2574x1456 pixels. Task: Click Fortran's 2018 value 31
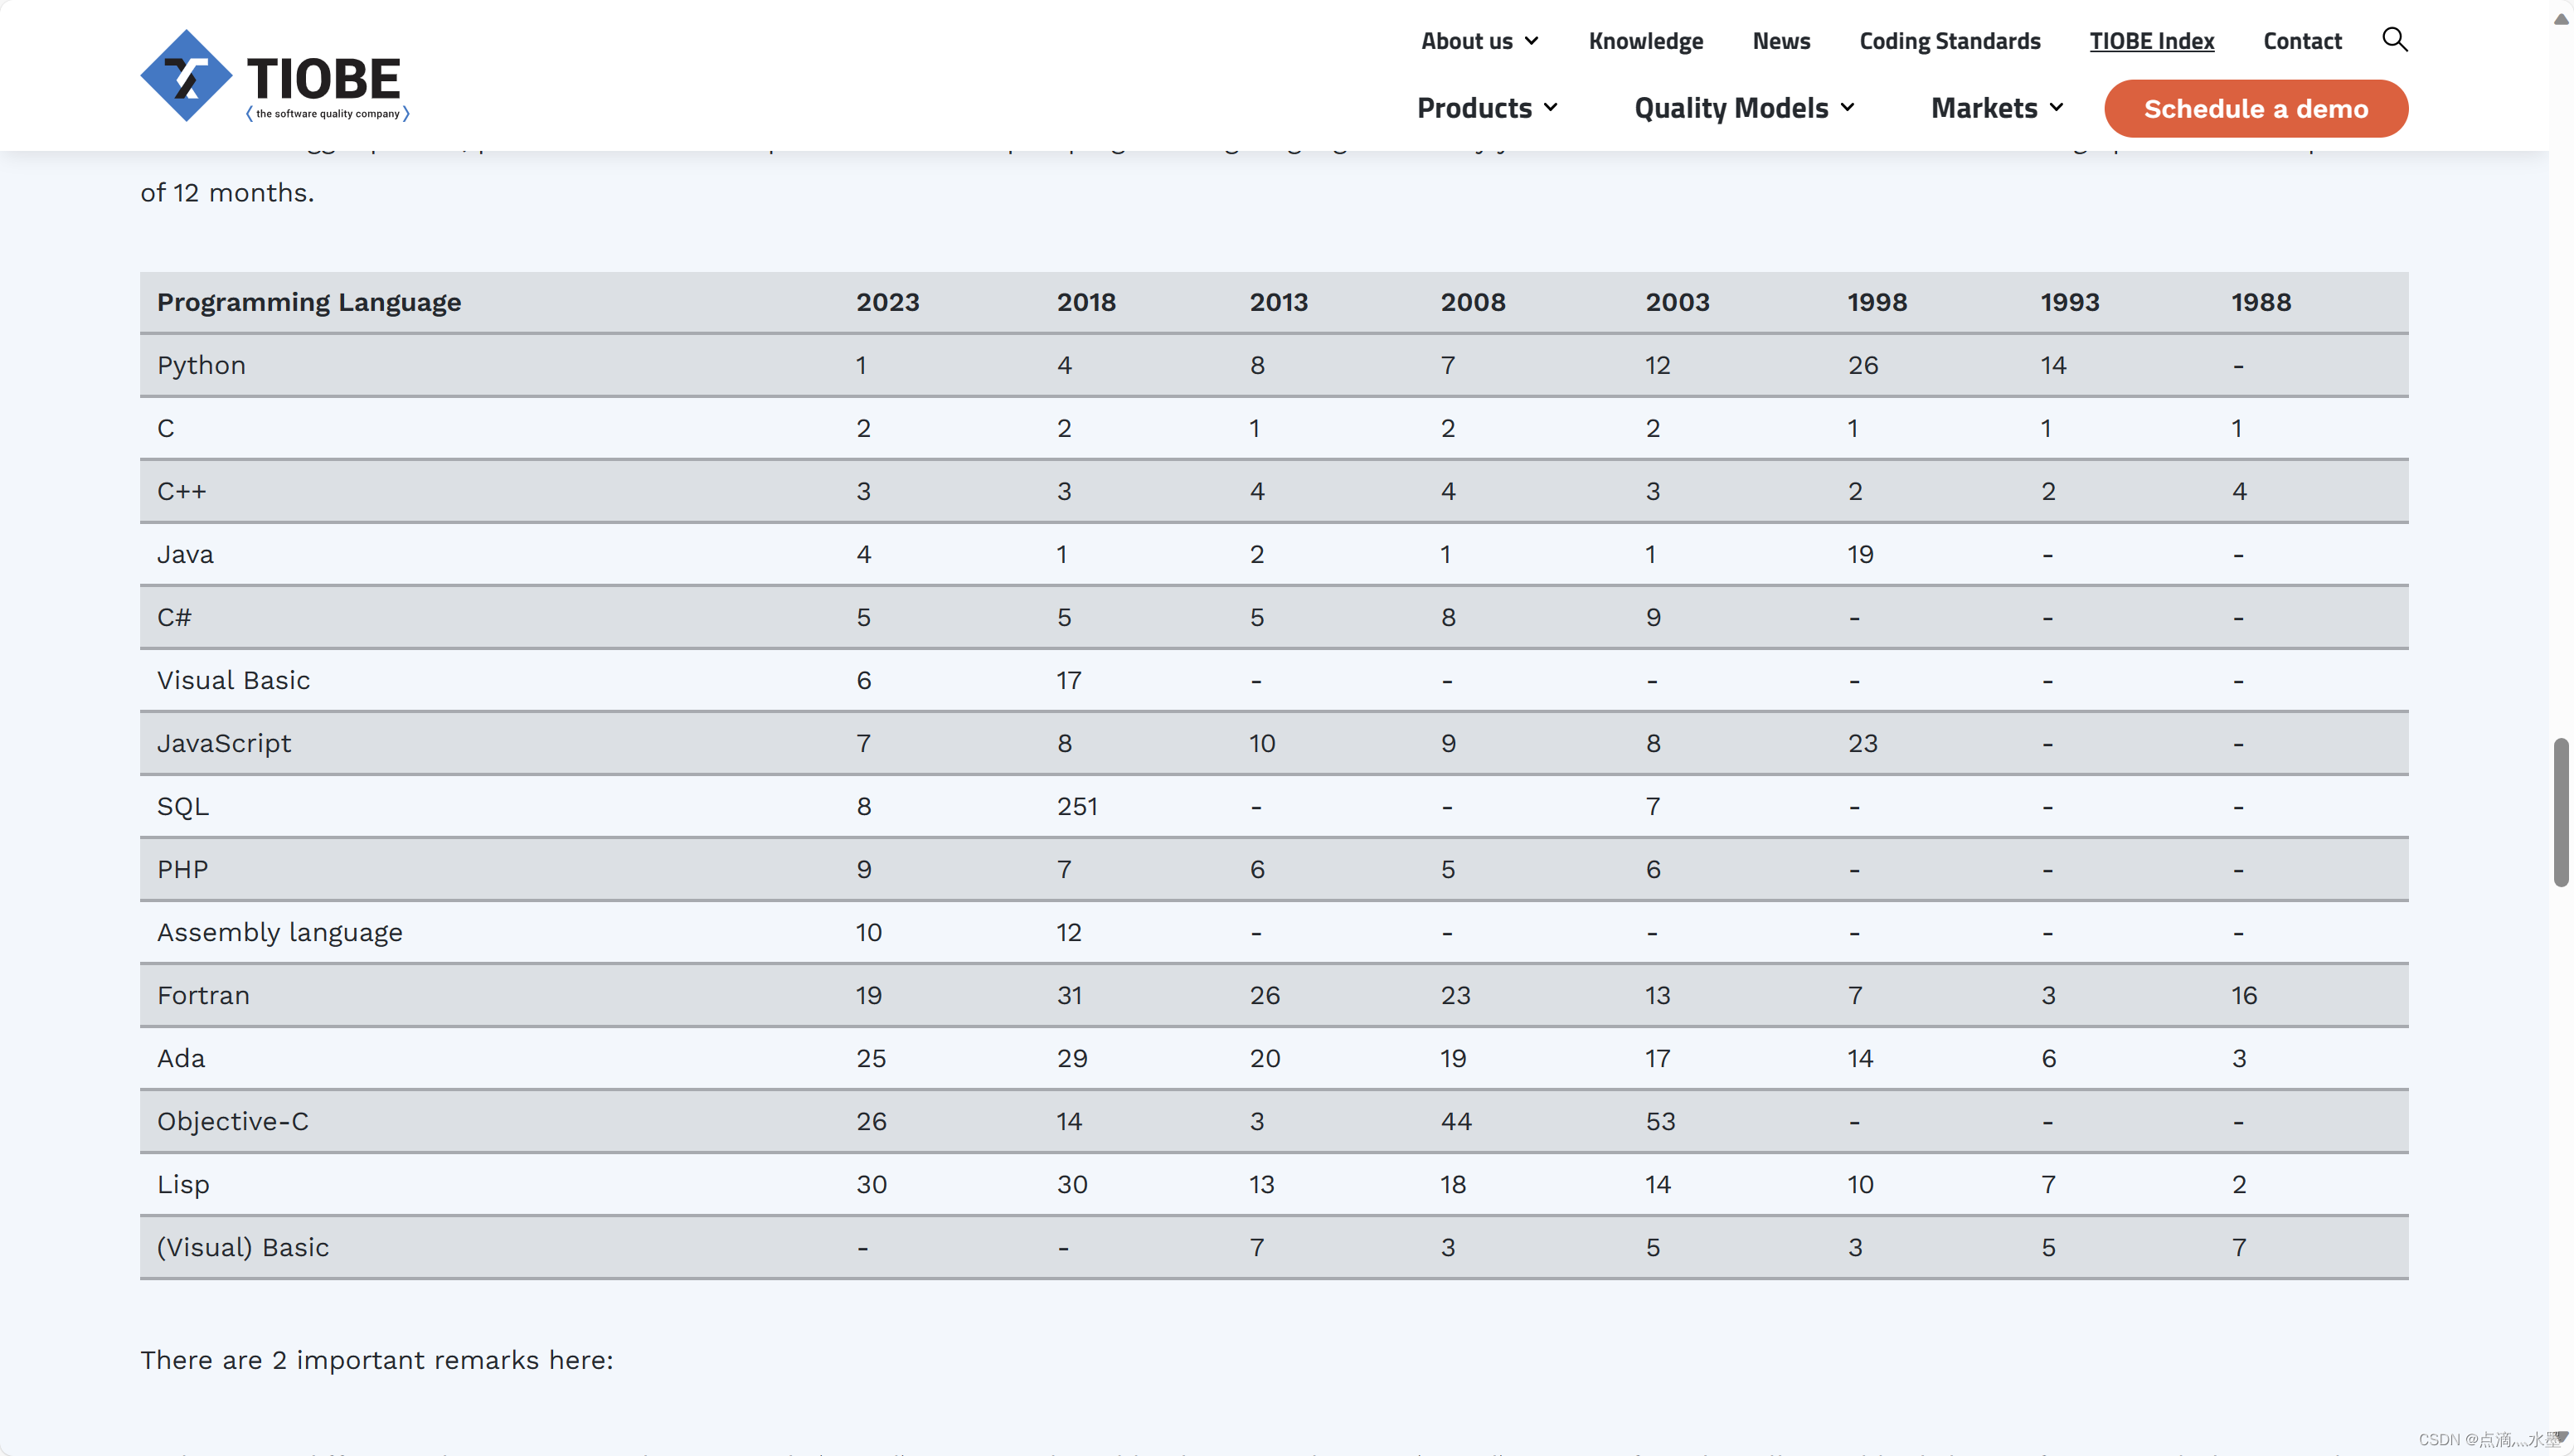coord(1069,995)
